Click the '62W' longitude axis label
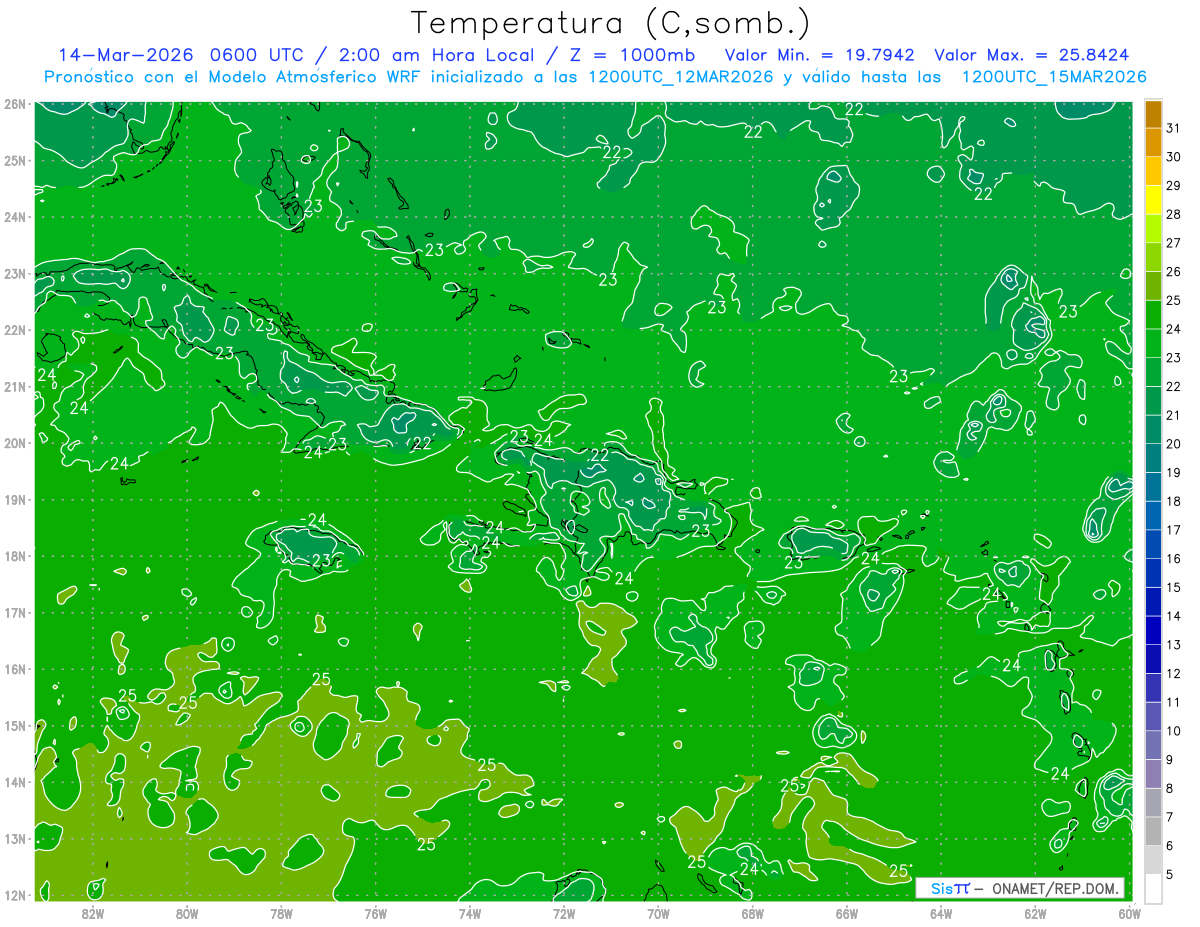 (x=1035, y=913)
